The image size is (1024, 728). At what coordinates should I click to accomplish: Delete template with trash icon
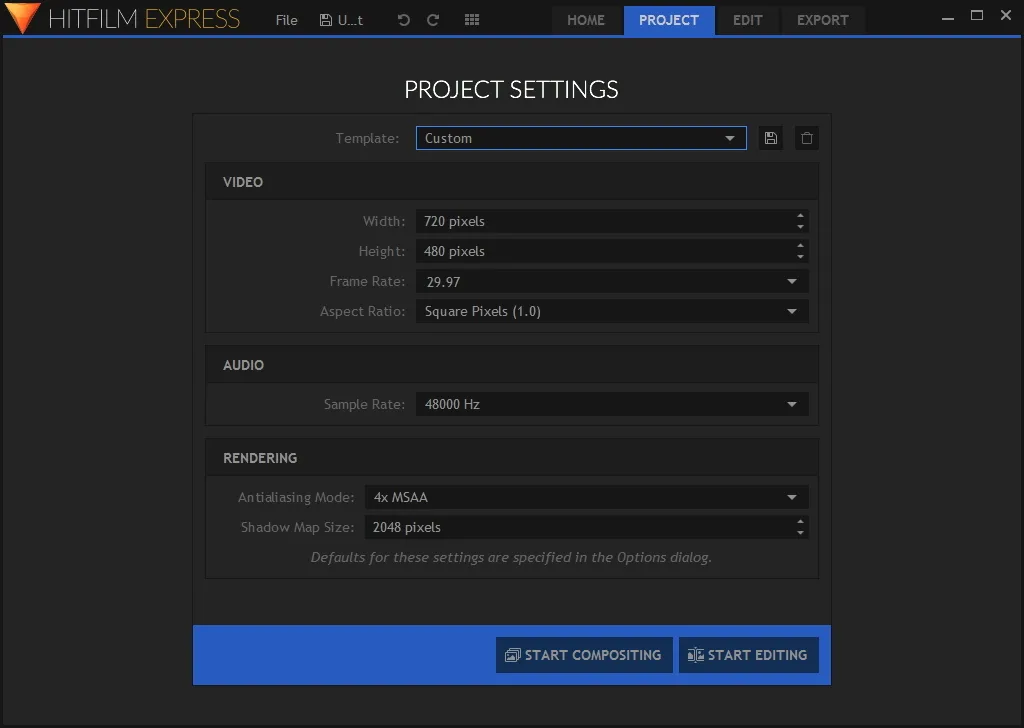(807, 138)
